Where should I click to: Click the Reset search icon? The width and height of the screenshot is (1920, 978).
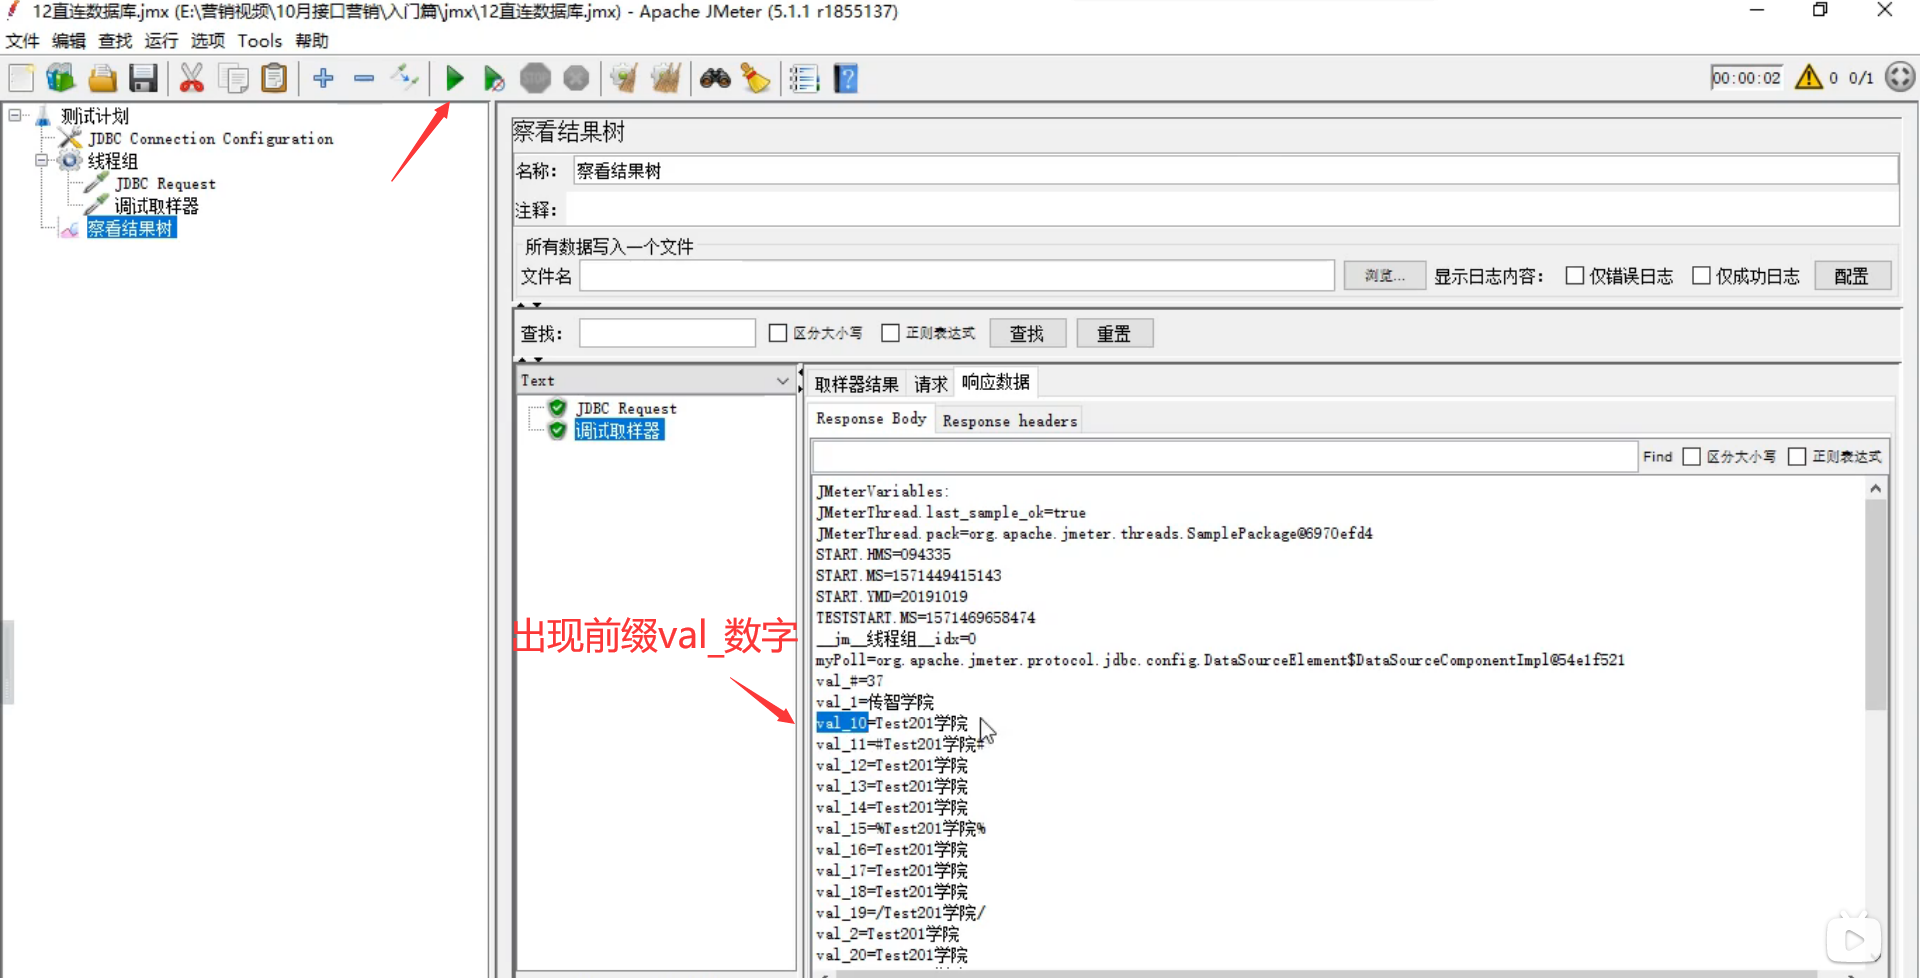(755, 78)
